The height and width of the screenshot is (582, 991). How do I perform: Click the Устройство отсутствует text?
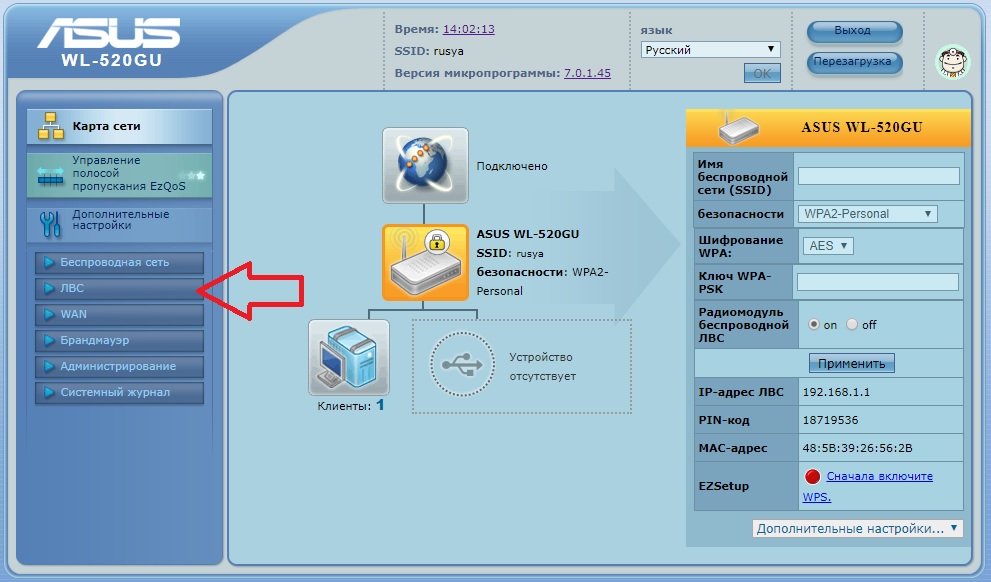[x=542, y=367]
